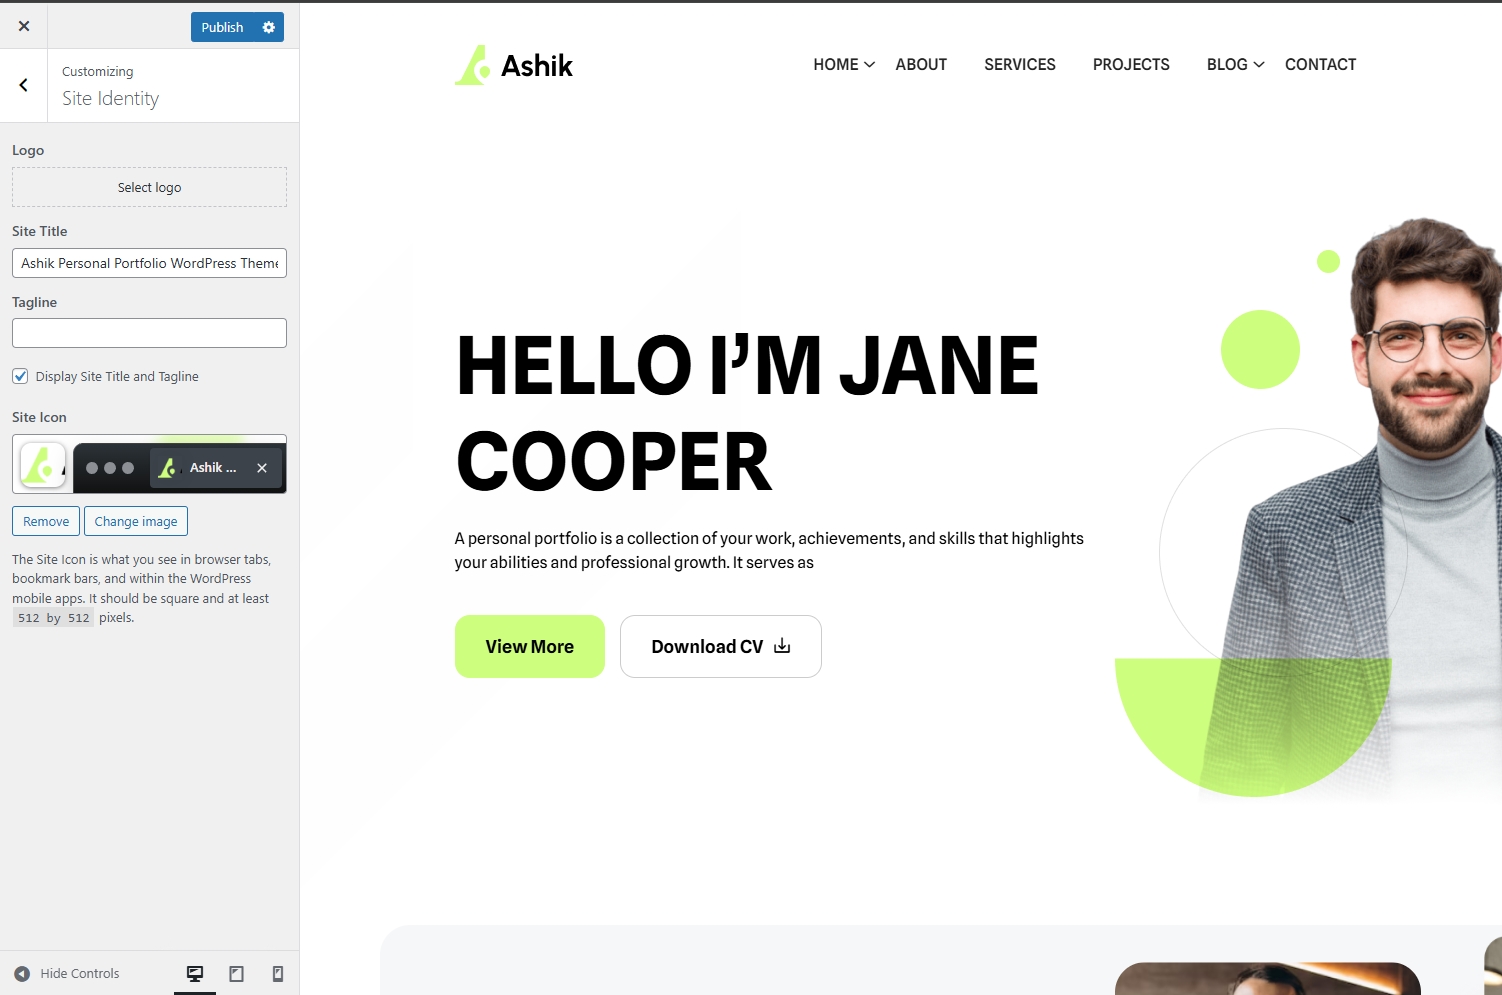Image resolution: width=1502 pixels, height=995 pixels.
Task: Open the SERVICES menu item
Action: click(x=1020, y=64)
